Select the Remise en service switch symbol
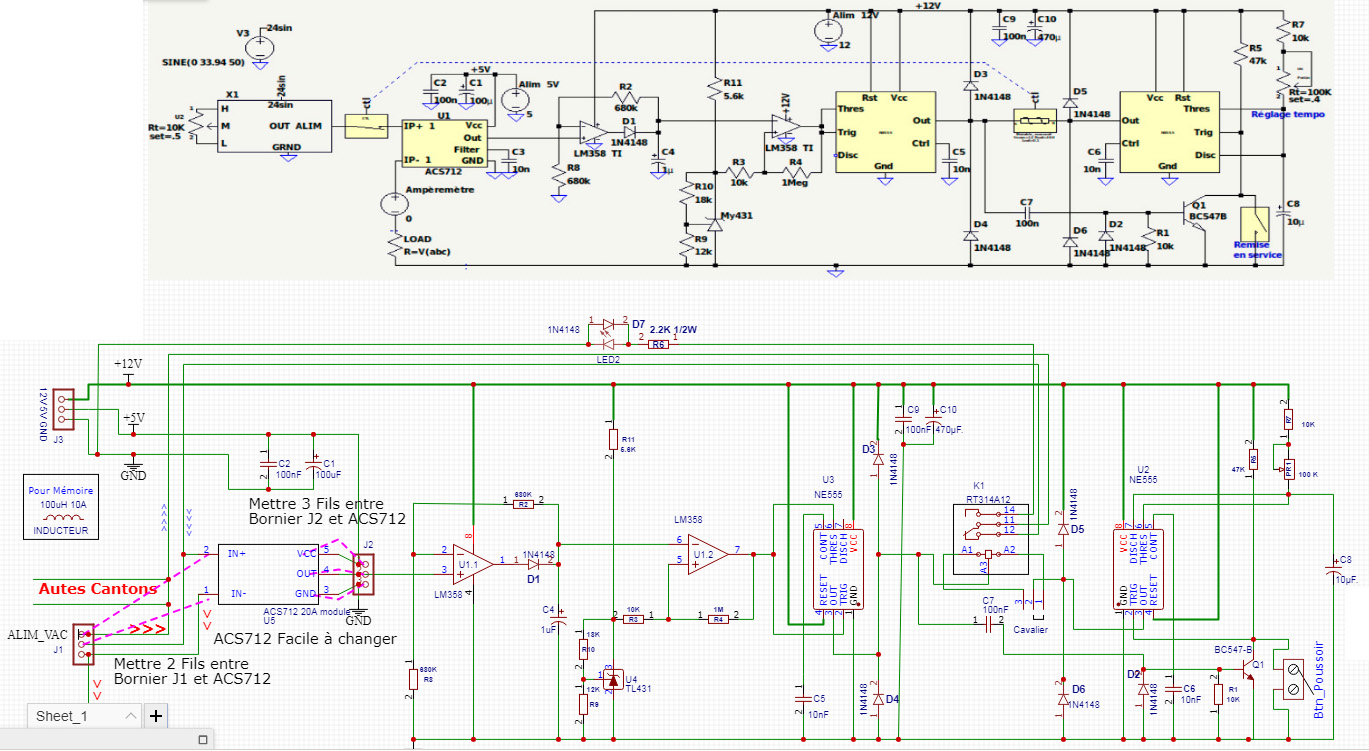The height and width of the screenshot is (751, 1369). (x=1256, y=224)
